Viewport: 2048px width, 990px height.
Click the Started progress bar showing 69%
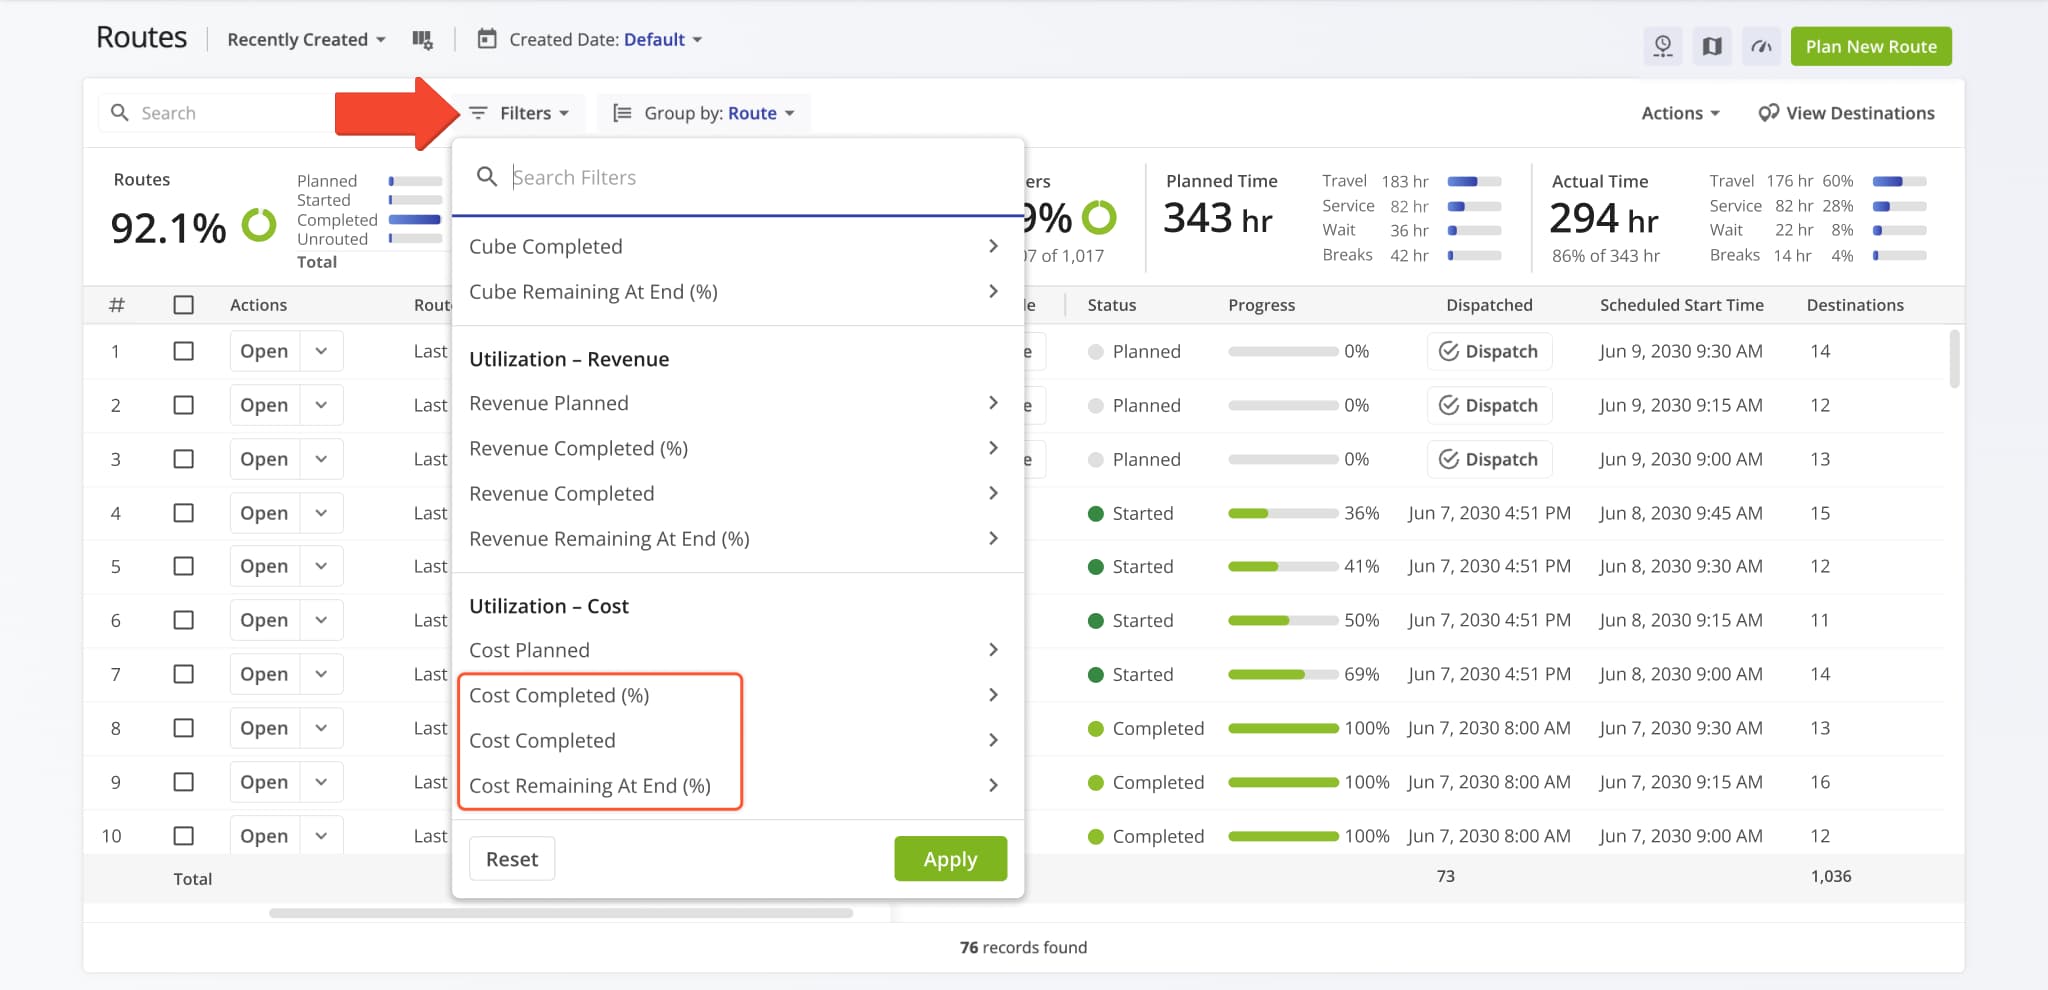pyautogui.click(x=1283, y=673)
